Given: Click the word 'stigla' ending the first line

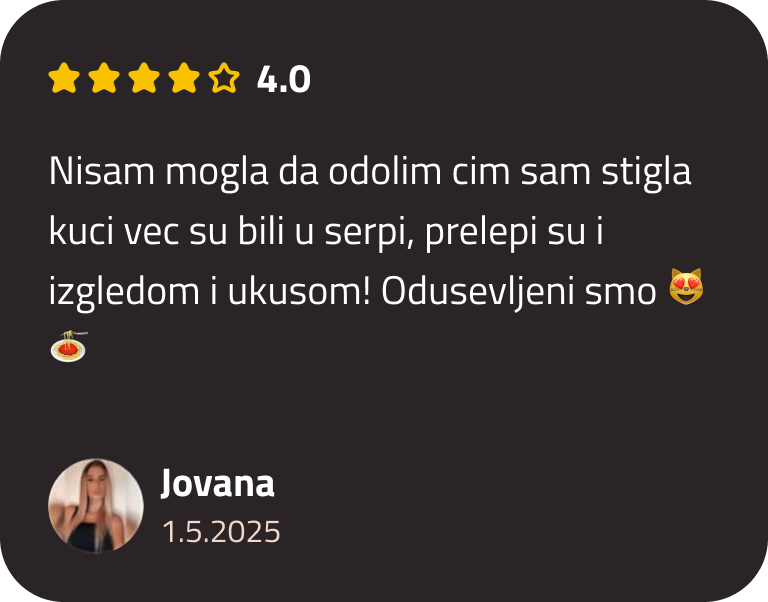Looking at the screenshot, I should point(646,172).
